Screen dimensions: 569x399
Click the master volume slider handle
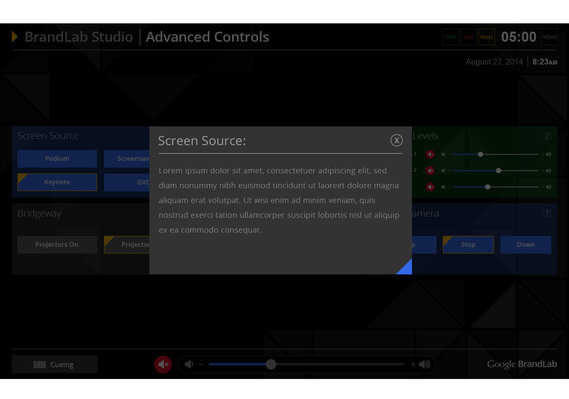click(270, 364)
